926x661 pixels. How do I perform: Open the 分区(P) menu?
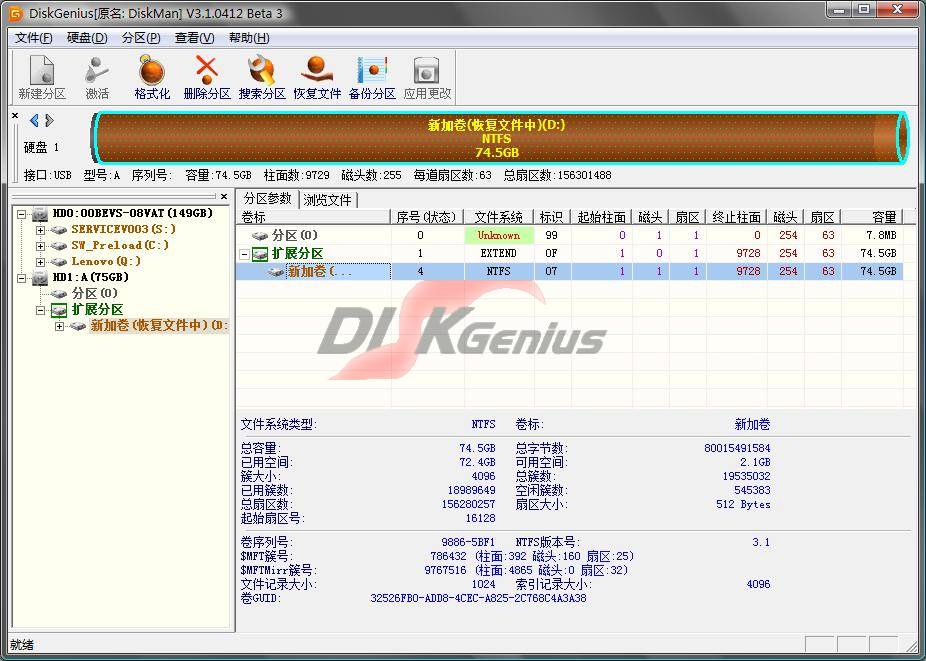pos(141,38)
